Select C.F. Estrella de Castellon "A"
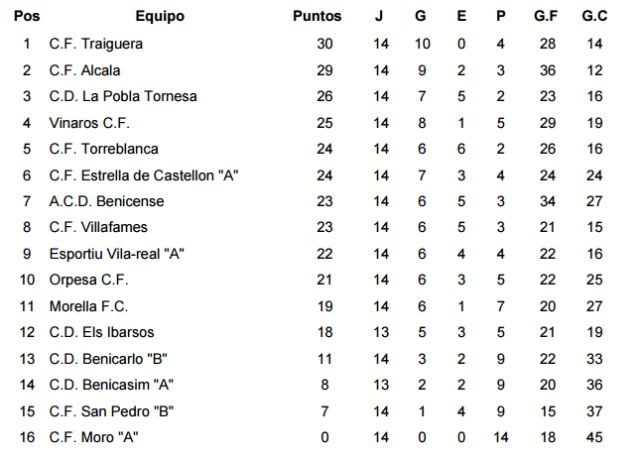The width and height of the screenshot is (640, 460). tap(143, 175)
